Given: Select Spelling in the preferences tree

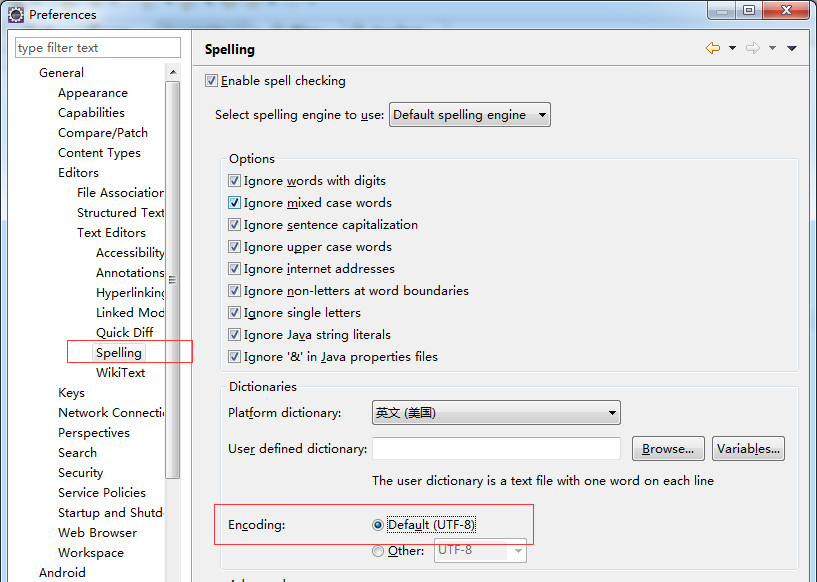Looking at the screenshot, I should point(119,352).
